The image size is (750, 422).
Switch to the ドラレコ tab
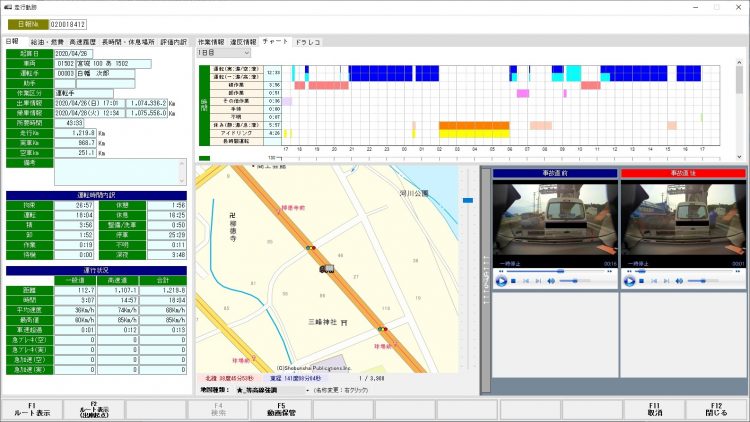307,42
